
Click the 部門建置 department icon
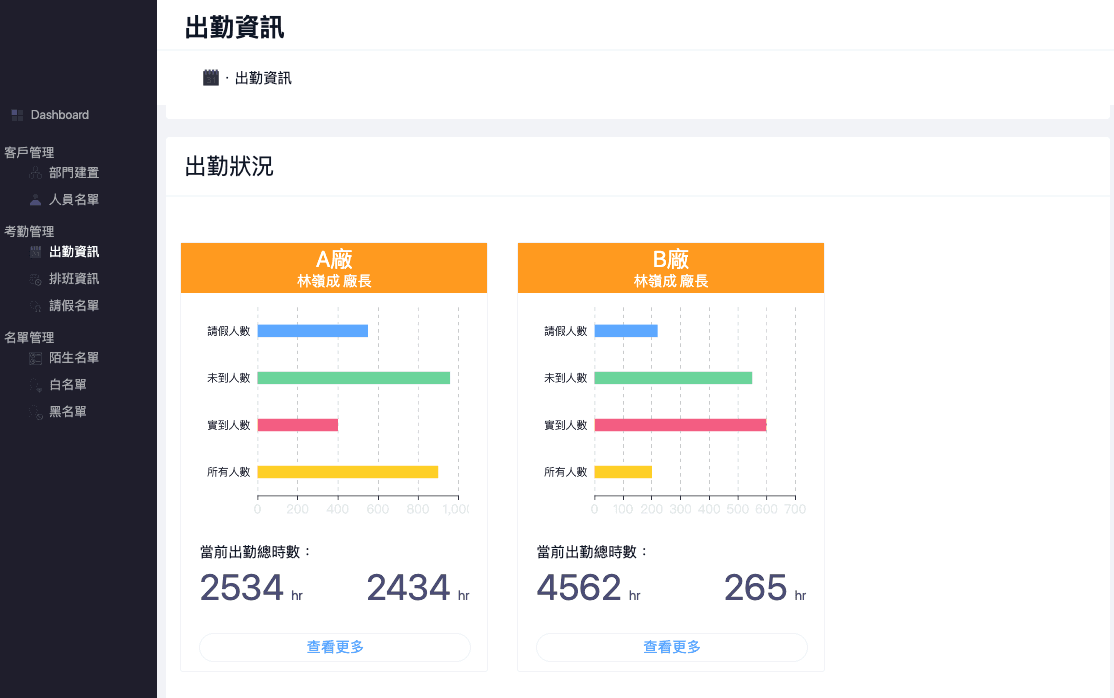point(36,173)
